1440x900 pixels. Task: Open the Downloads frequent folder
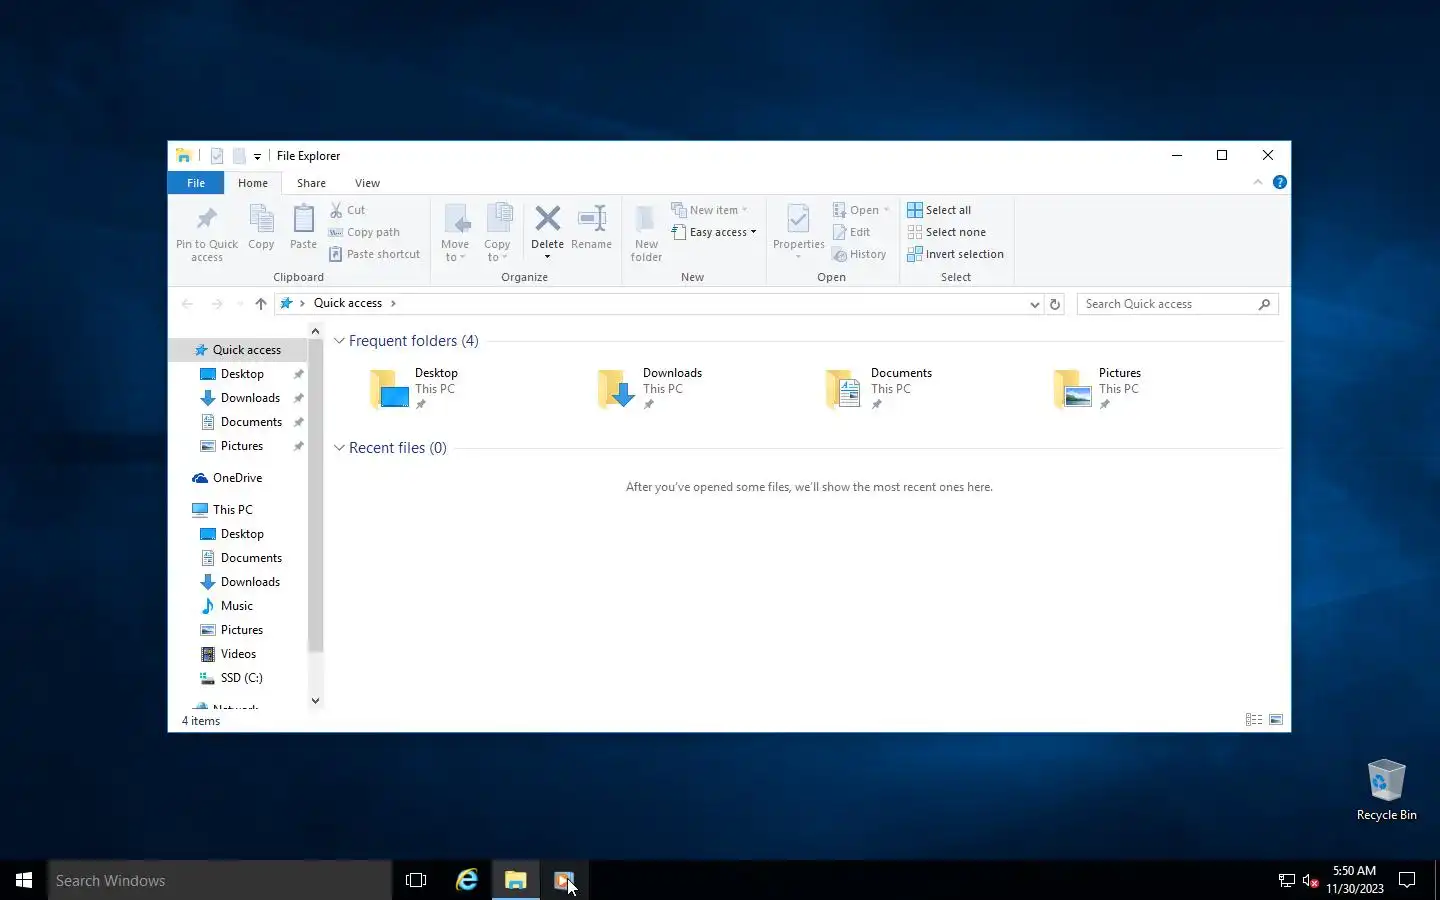[650, 388]
